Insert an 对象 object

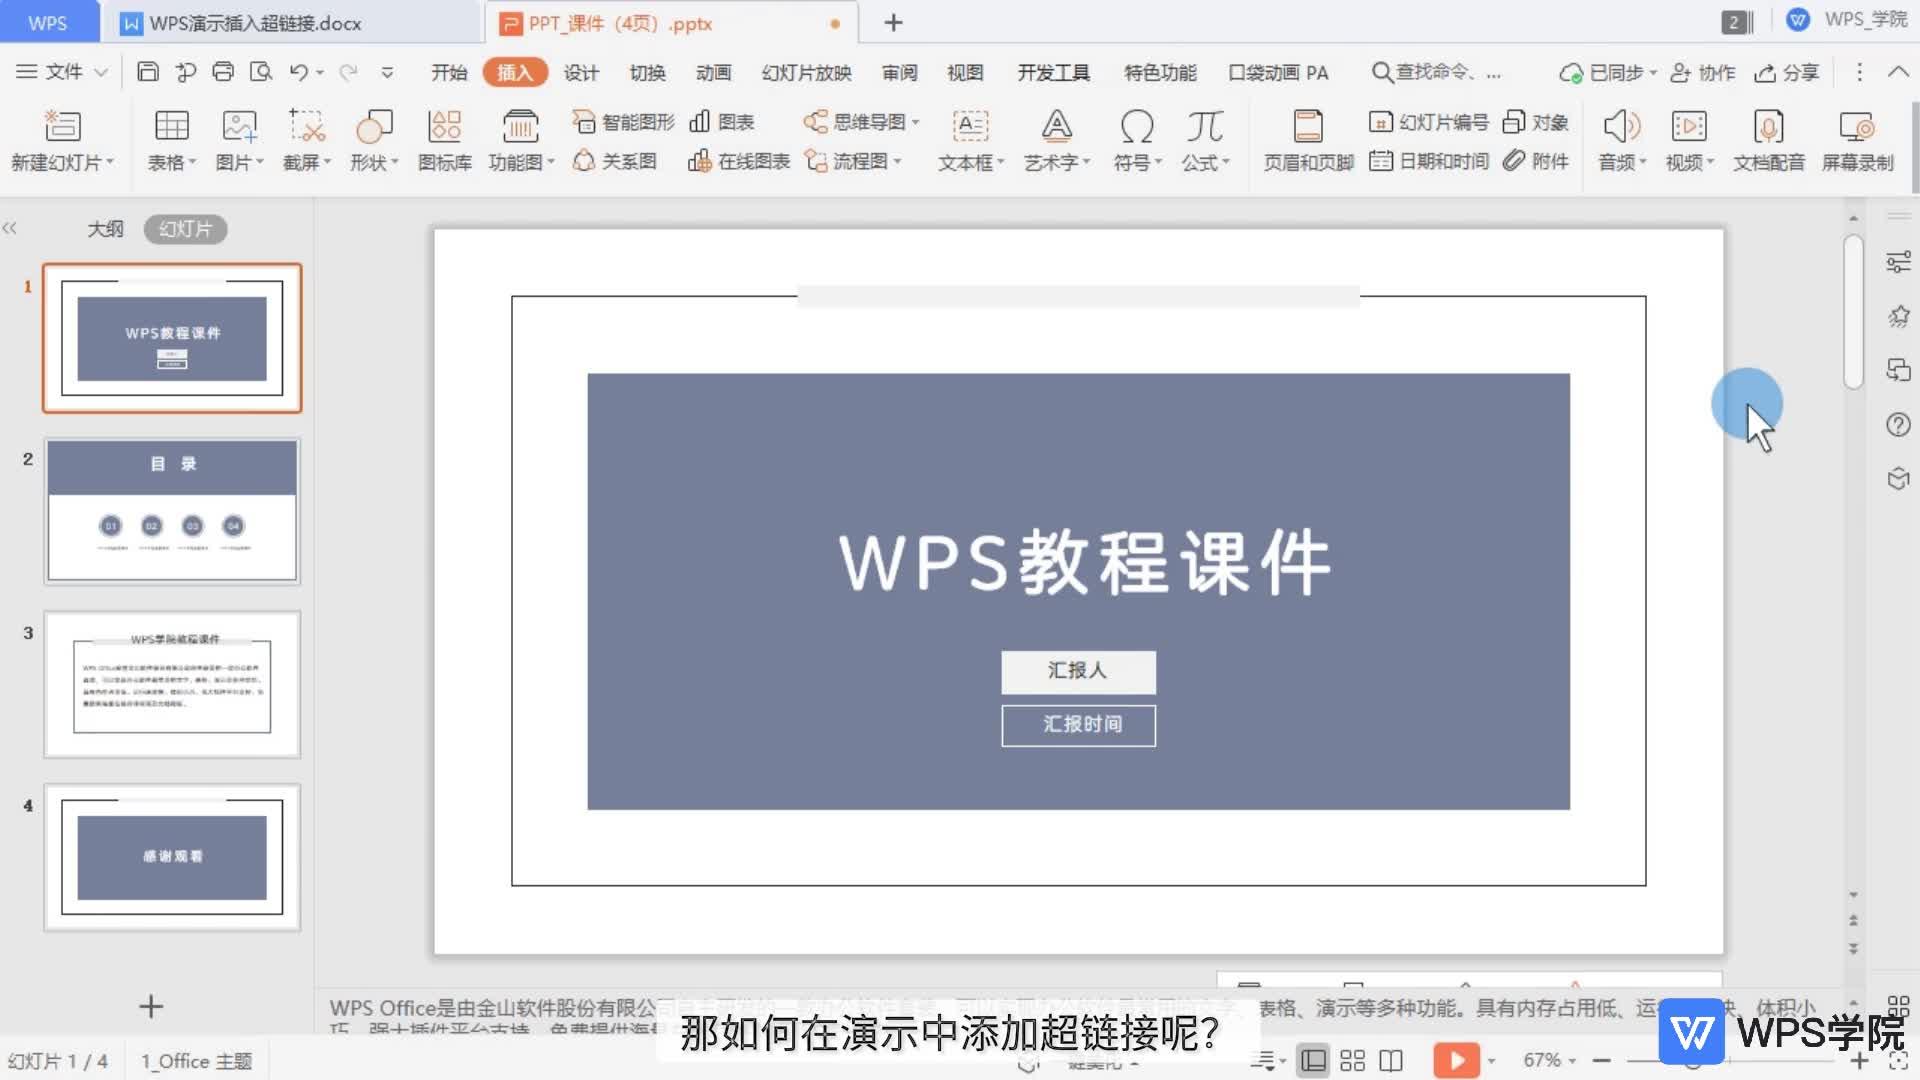[1536, 122]
